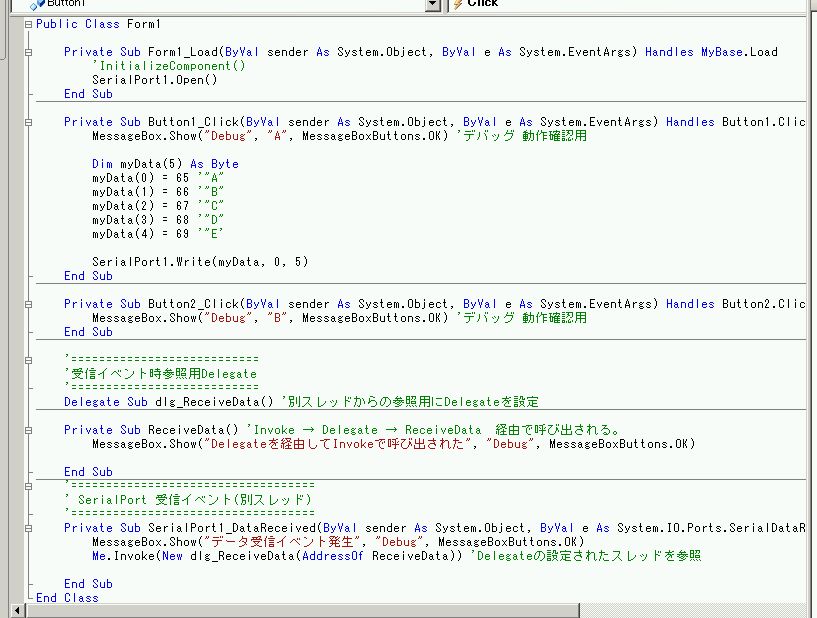Click the Button1 object icon in combo
The image size is (817, 618).
(37, 5)
